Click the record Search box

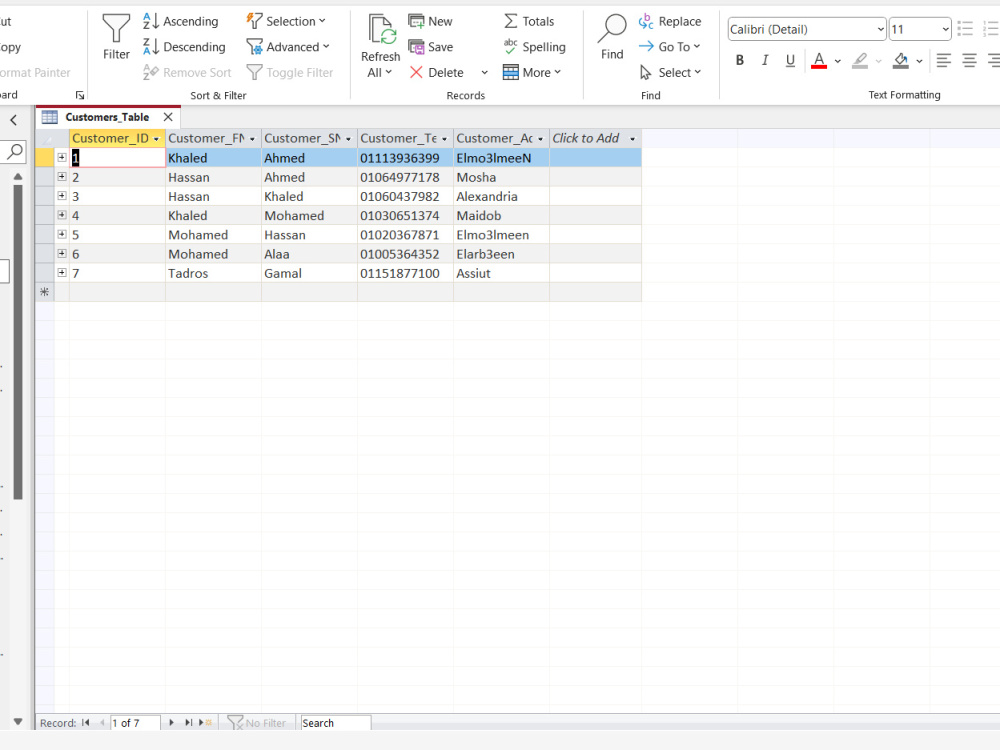(335, 723)
